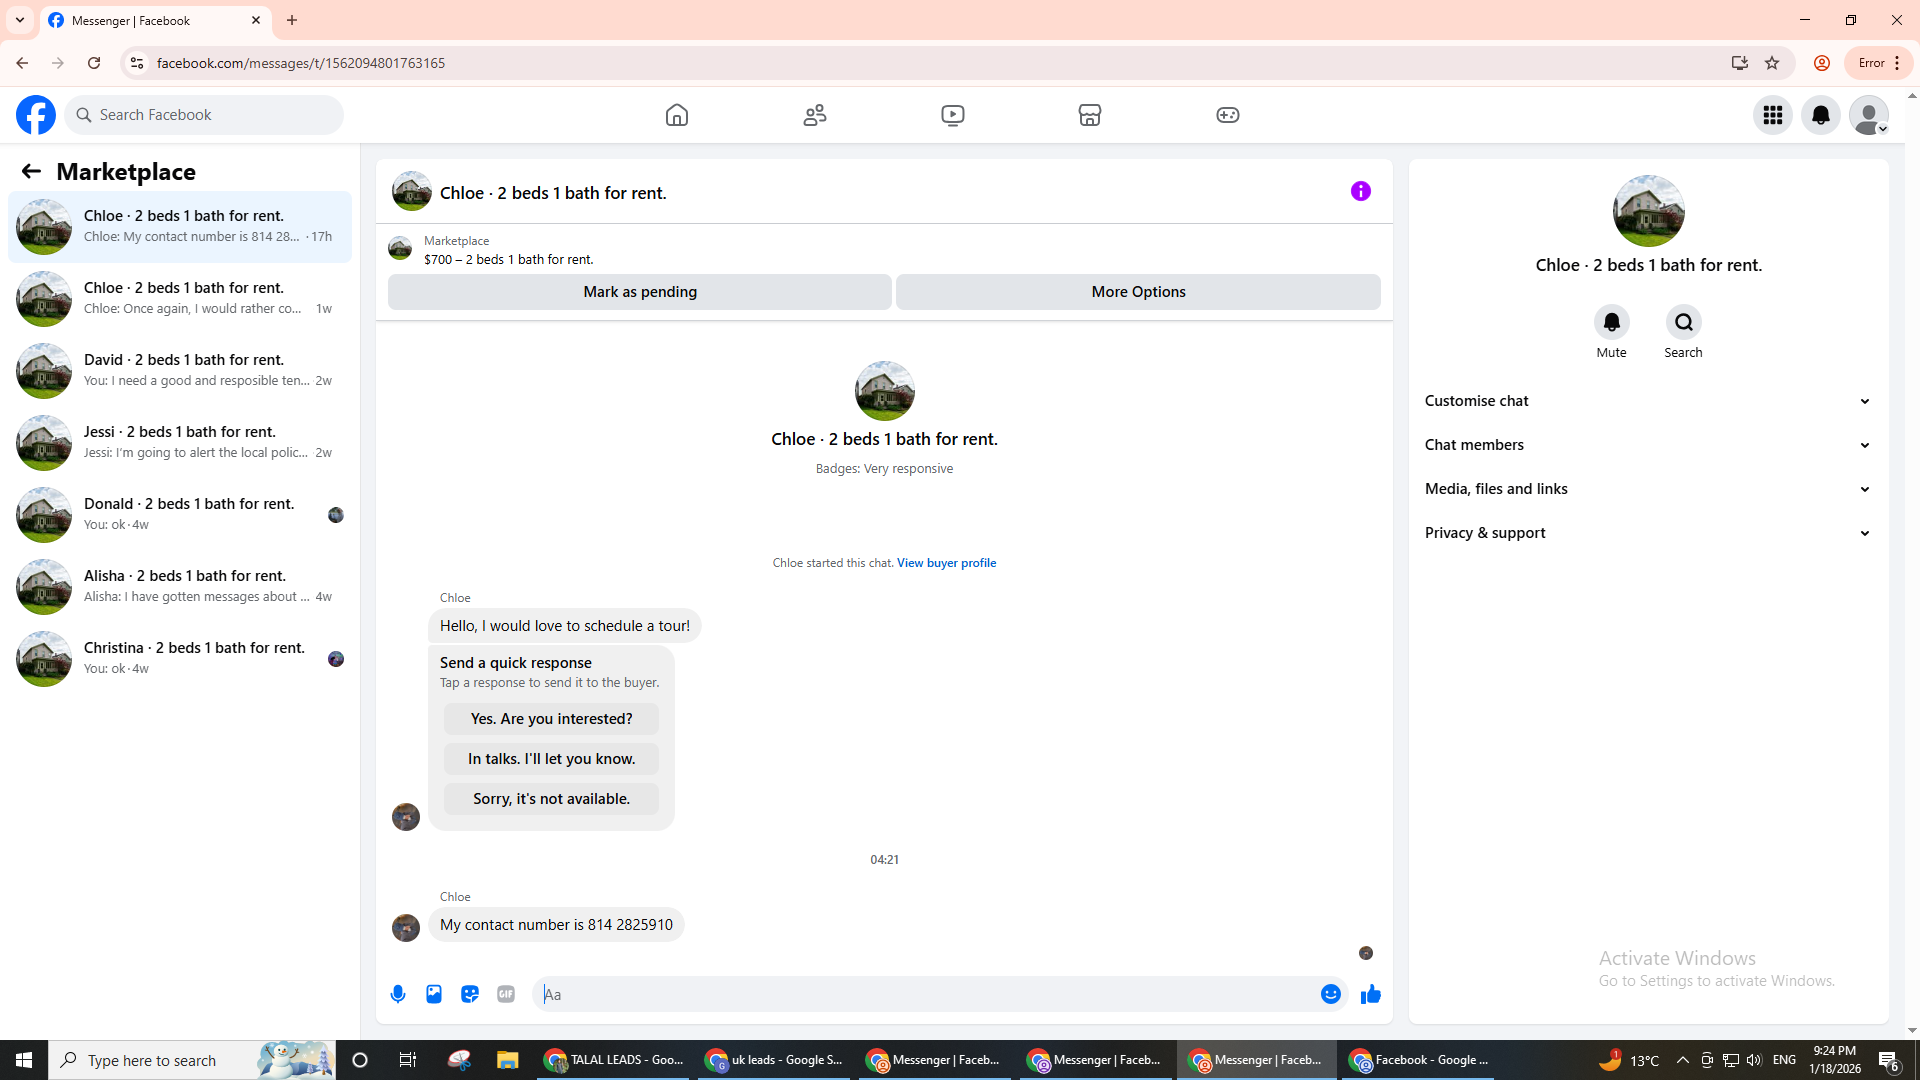The height and width of the screenshot is (1080, 1920).
Task: Open the sticker picker icon
Action: coord(470,994)
